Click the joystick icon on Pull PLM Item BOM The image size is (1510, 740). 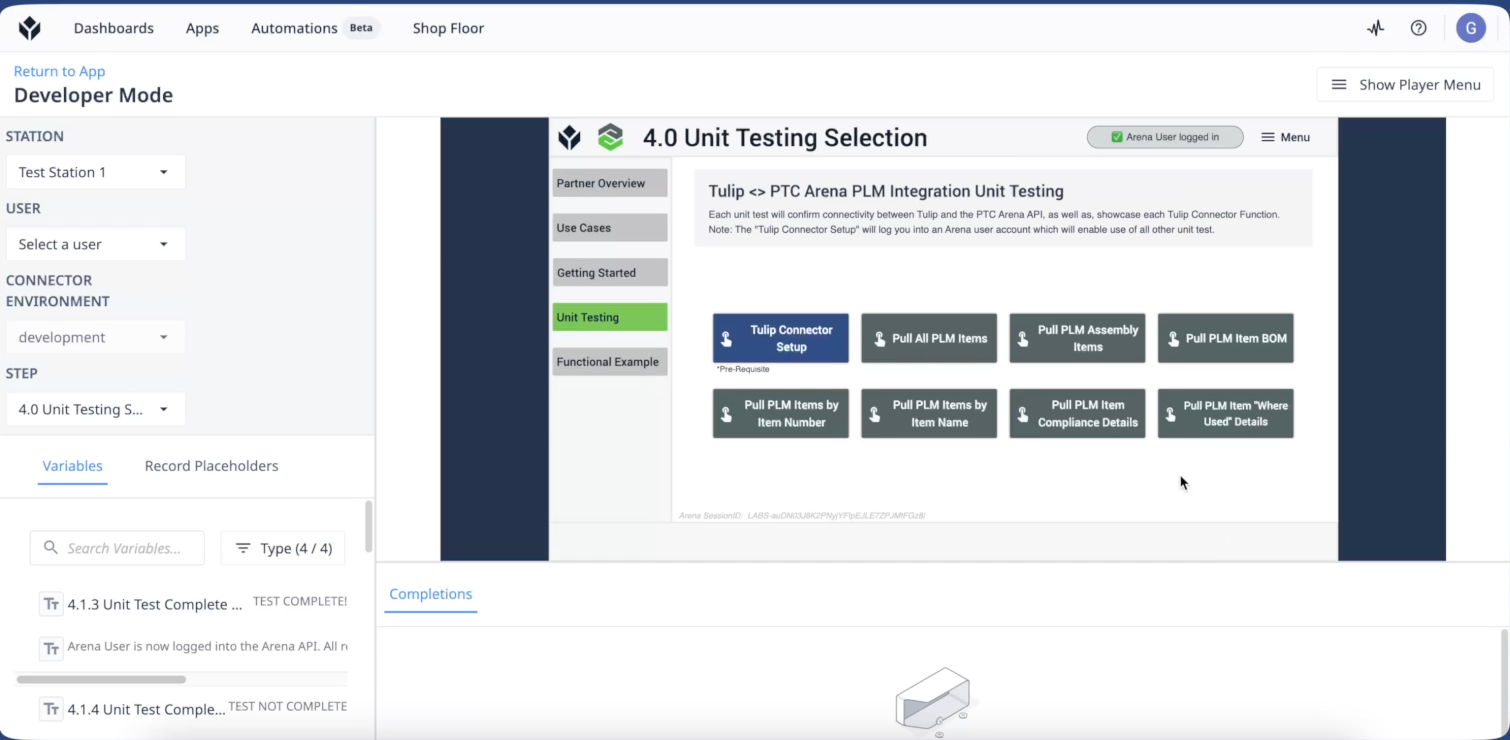coord(1172,338)
